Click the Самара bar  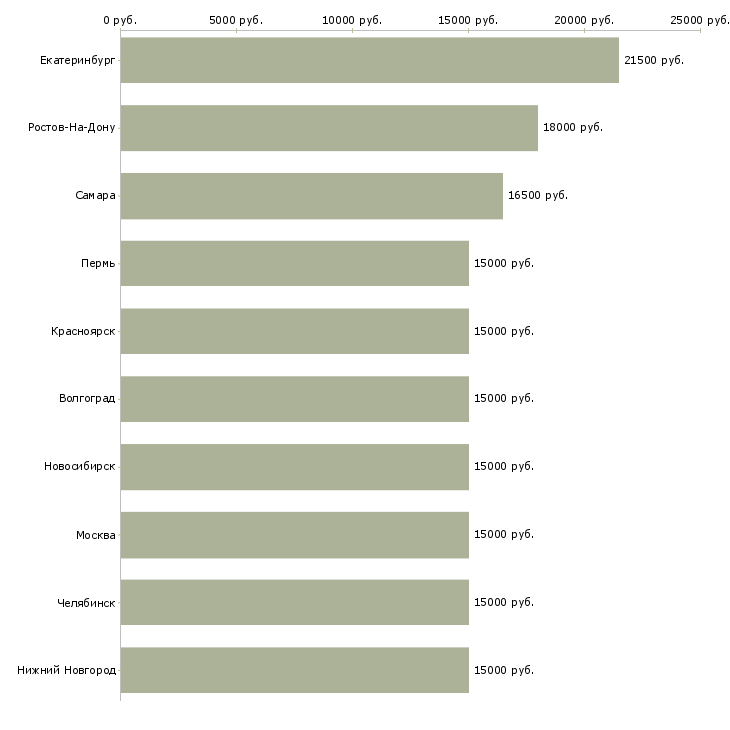tap(311, 196)
